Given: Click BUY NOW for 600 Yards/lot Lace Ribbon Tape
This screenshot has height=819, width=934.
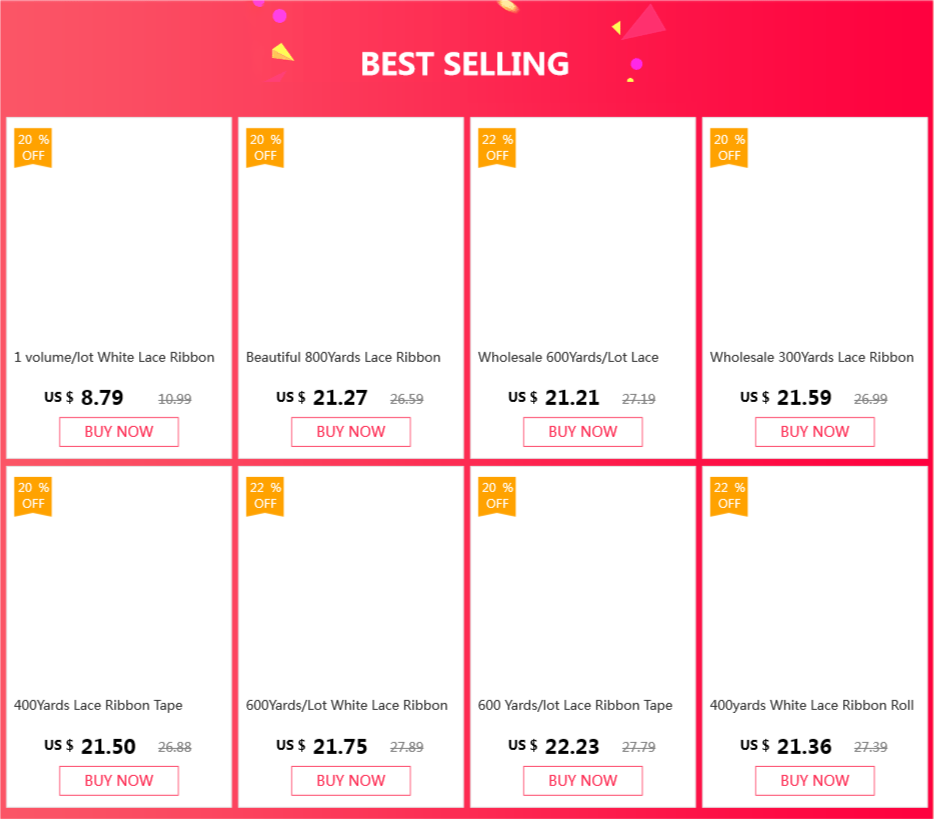Looking at the screenshot, I should pos(583,780).
